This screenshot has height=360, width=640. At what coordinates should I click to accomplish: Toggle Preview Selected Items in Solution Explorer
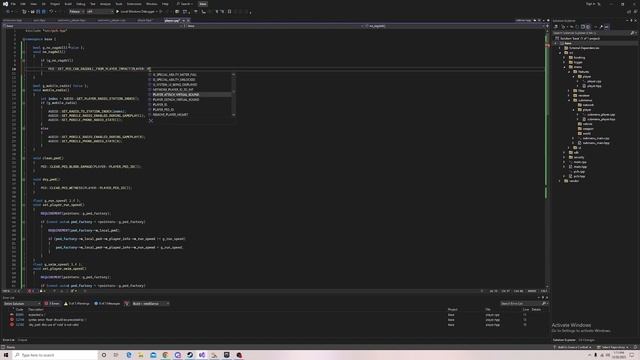(607, 27)
